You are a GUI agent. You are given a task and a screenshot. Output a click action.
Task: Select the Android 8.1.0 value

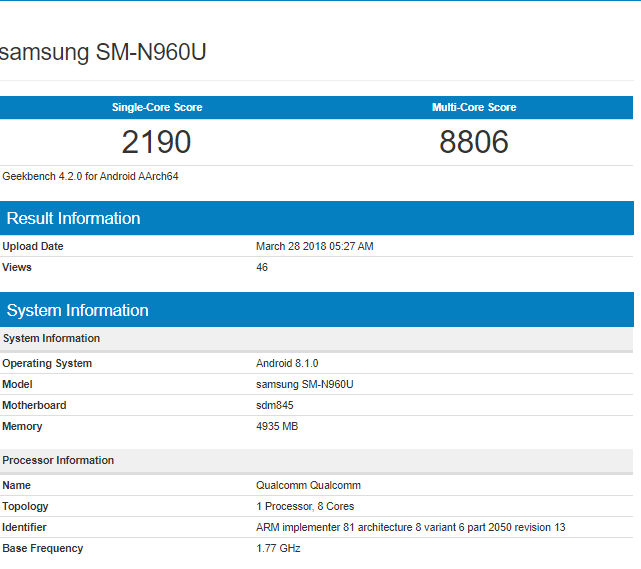pyautogui.click(x=287, y=363)
